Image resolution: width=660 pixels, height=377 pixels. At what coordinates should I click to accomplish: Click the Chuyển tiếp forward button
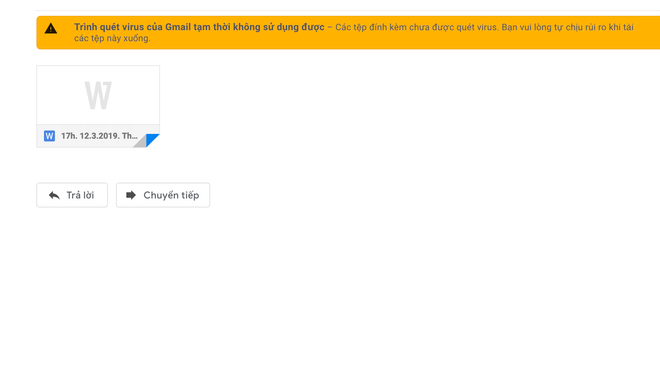pyautogui.click(x=163, y=195)
